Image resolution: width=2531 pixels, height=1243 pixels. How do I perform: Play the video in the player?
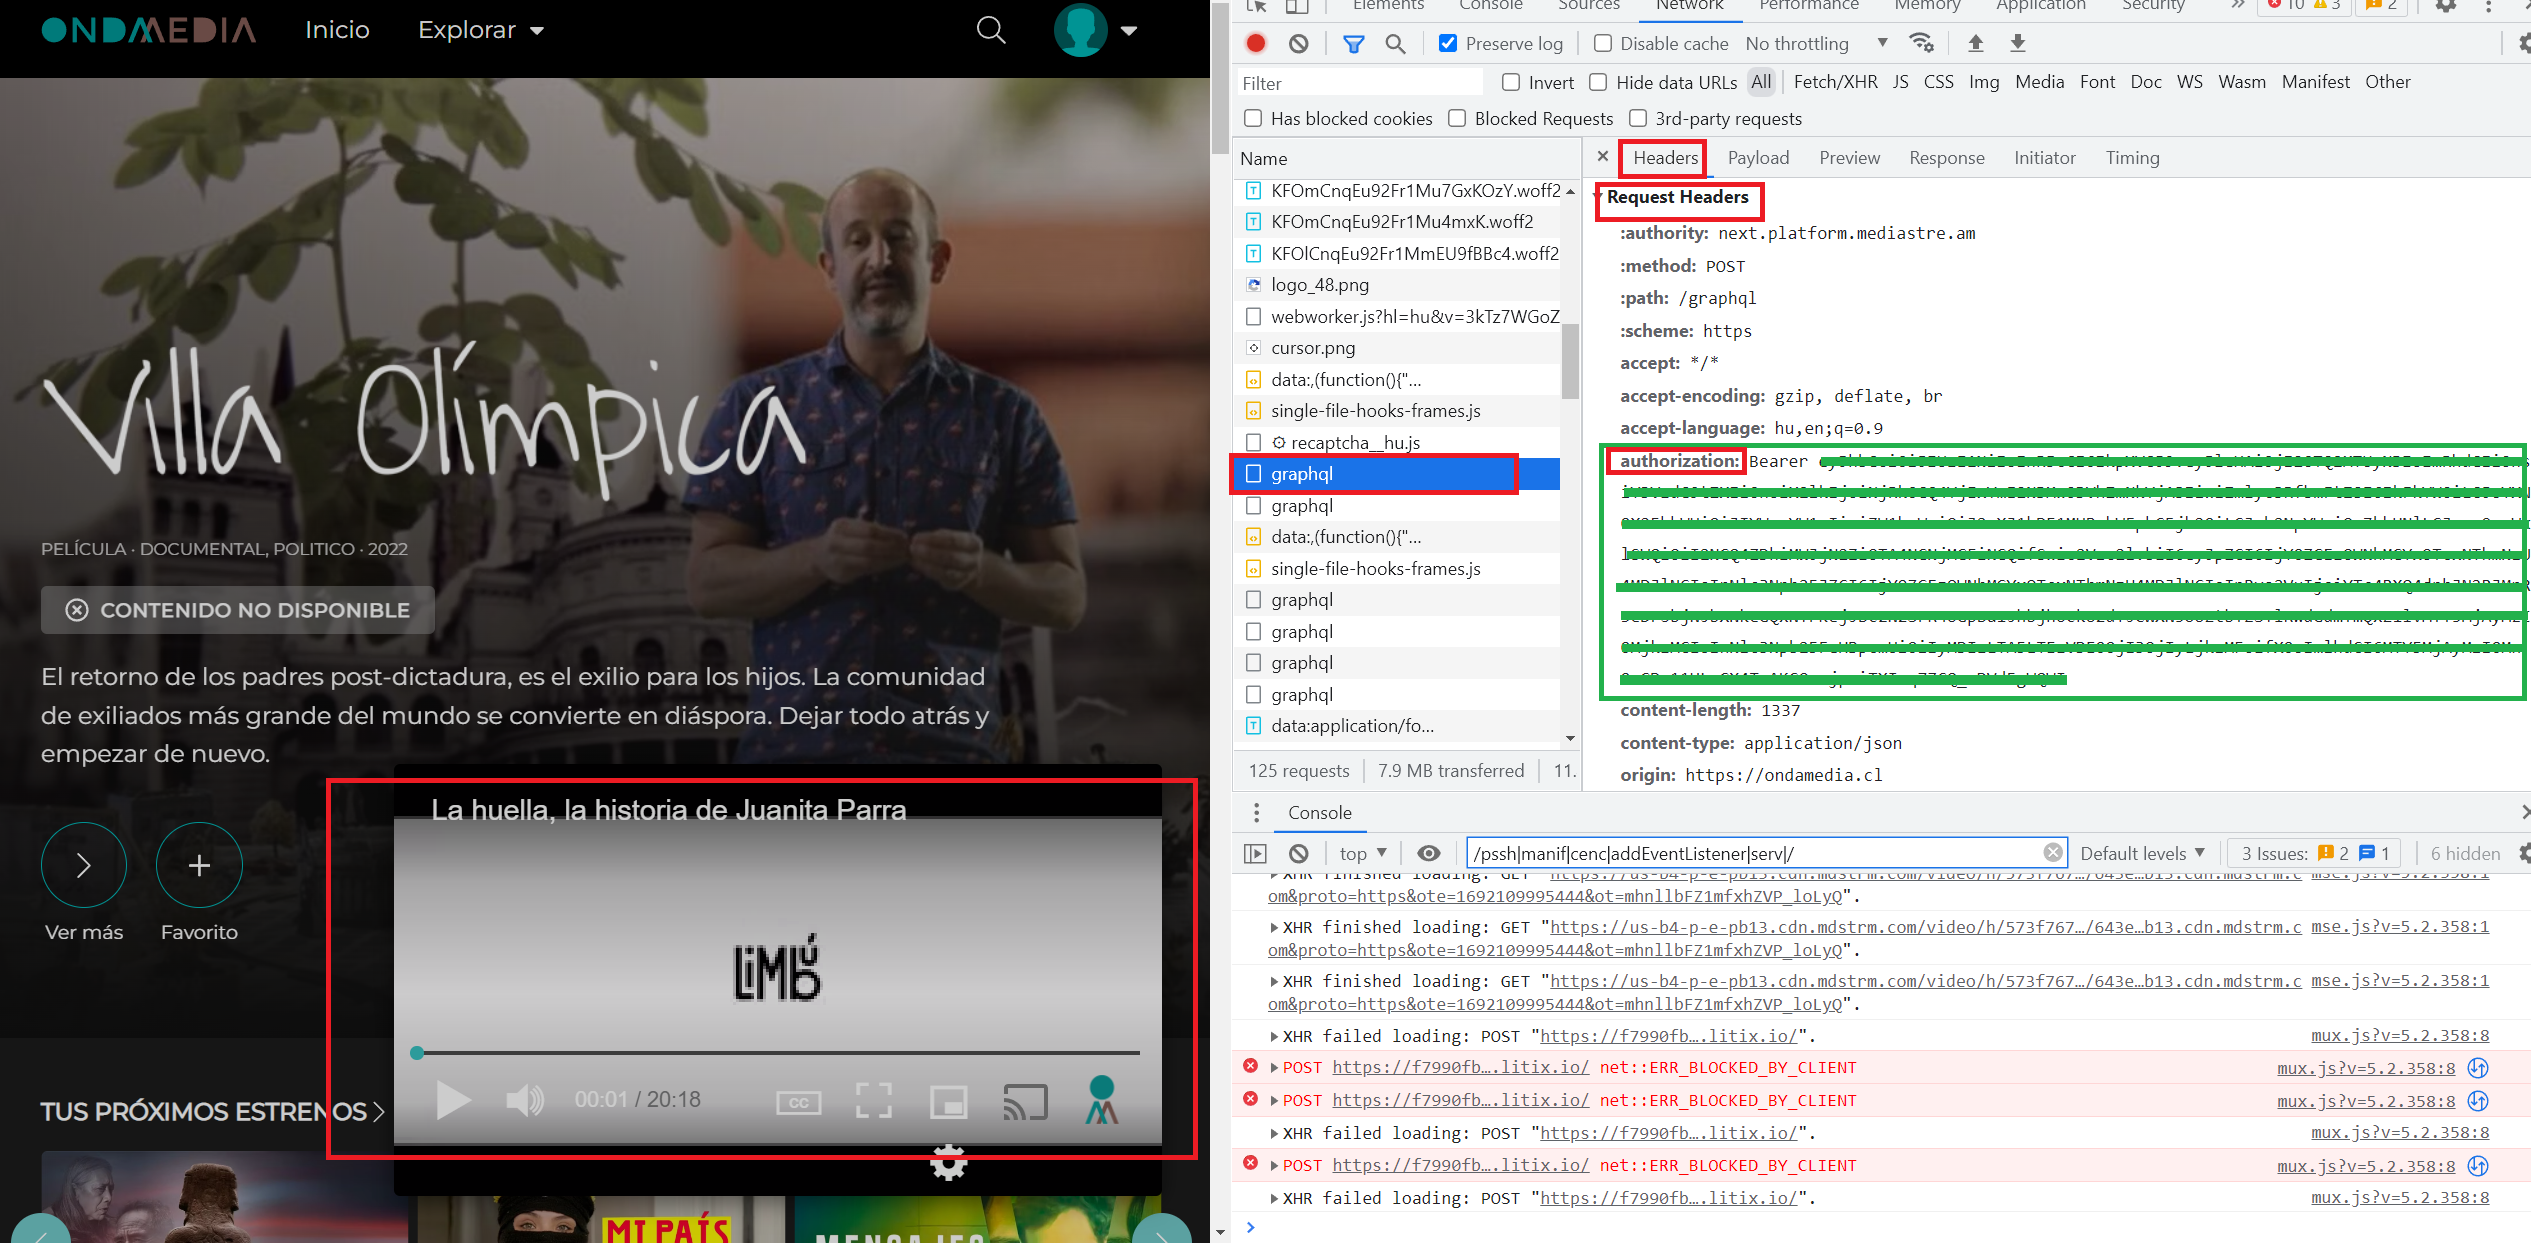coord(453,1100)
